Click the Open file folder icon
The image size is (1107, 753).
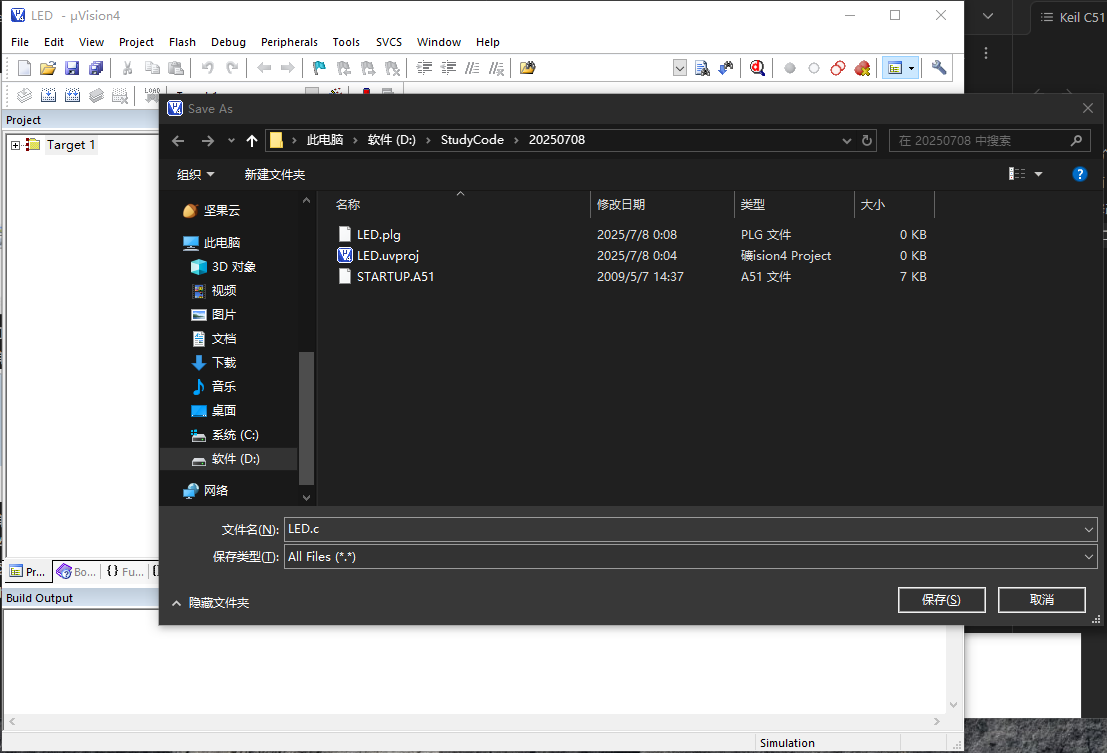[x=48, y=68]
